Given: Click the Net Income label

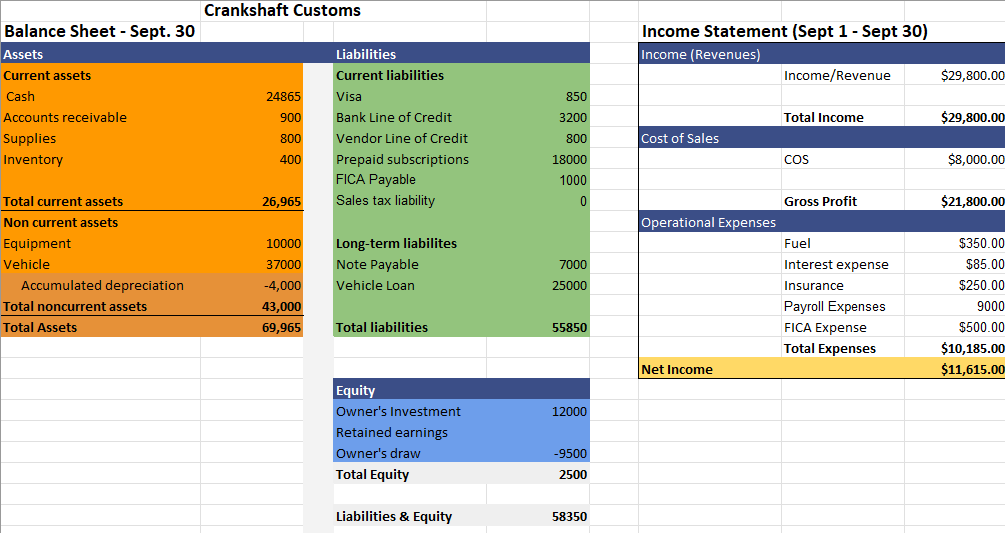Looking at the screenshot, I should click(x=677, y=370).
